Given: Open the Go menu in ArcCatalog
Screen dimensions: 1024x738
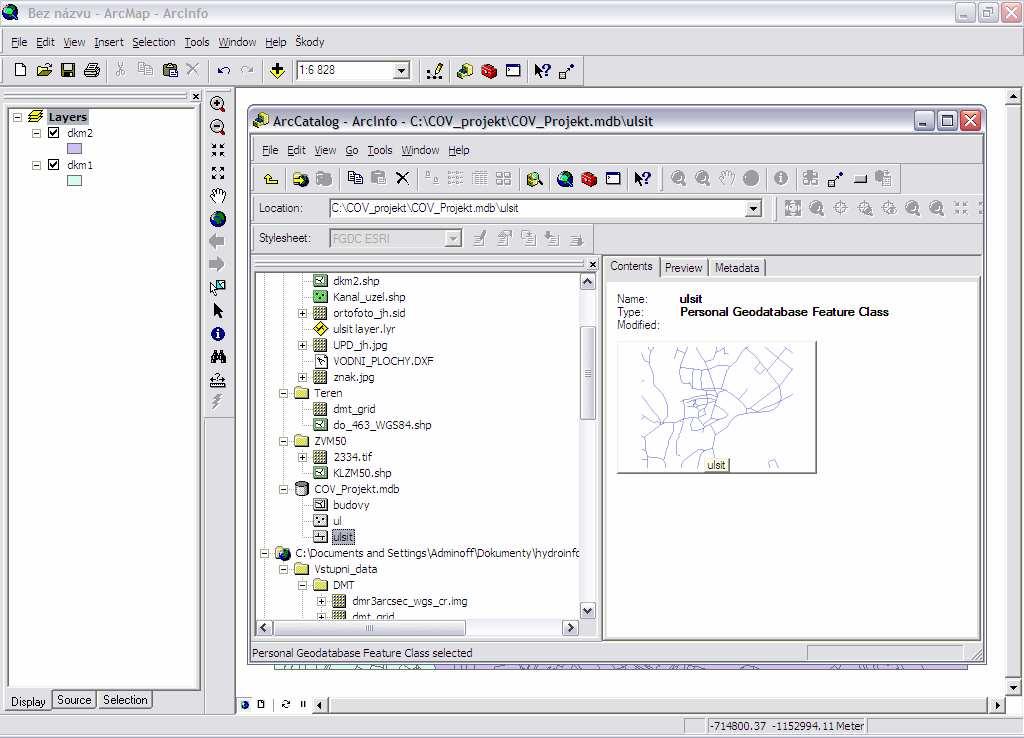Looking at the screenshot, I should pyautogui.click(x=351, y=150).
